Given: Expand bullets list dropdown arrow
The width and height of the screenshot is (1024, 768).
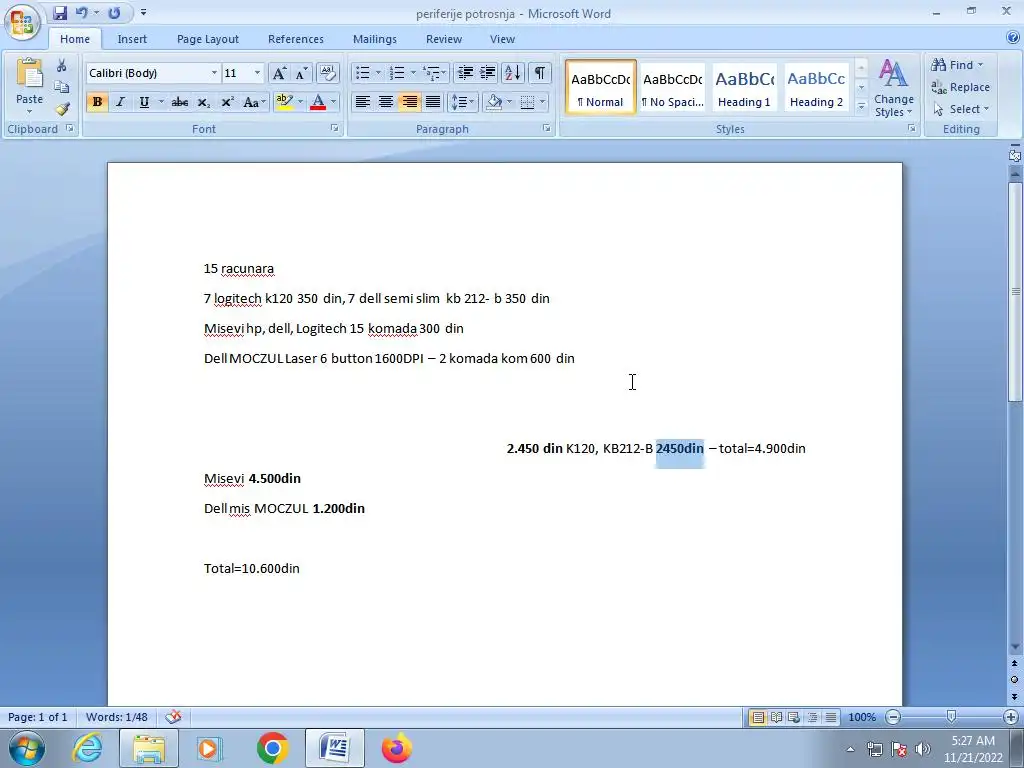Looking at the screenshot, I should click(377, 72).
